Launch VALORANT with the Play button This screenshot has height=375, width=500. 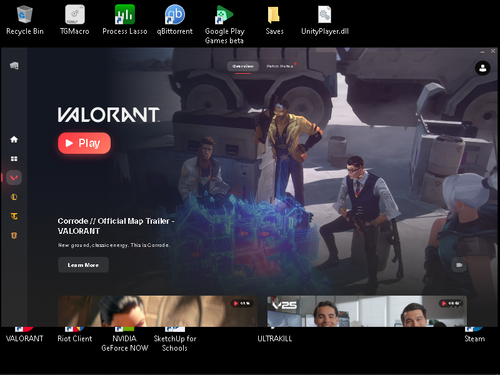point(84,143)
